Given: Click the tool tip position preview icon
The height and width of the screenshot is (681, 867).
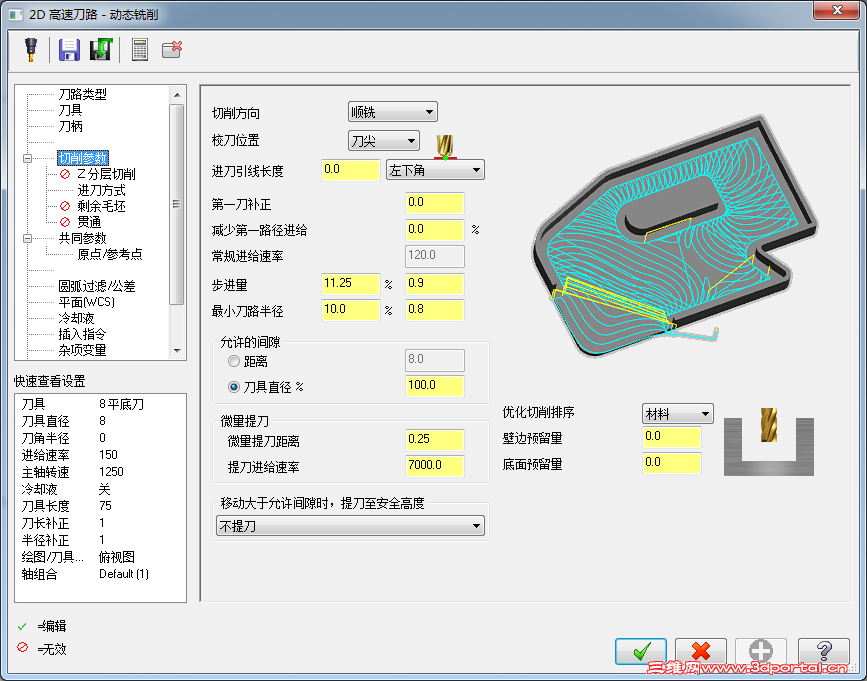Looking at the screenshot, I should [x=445, y=146].
